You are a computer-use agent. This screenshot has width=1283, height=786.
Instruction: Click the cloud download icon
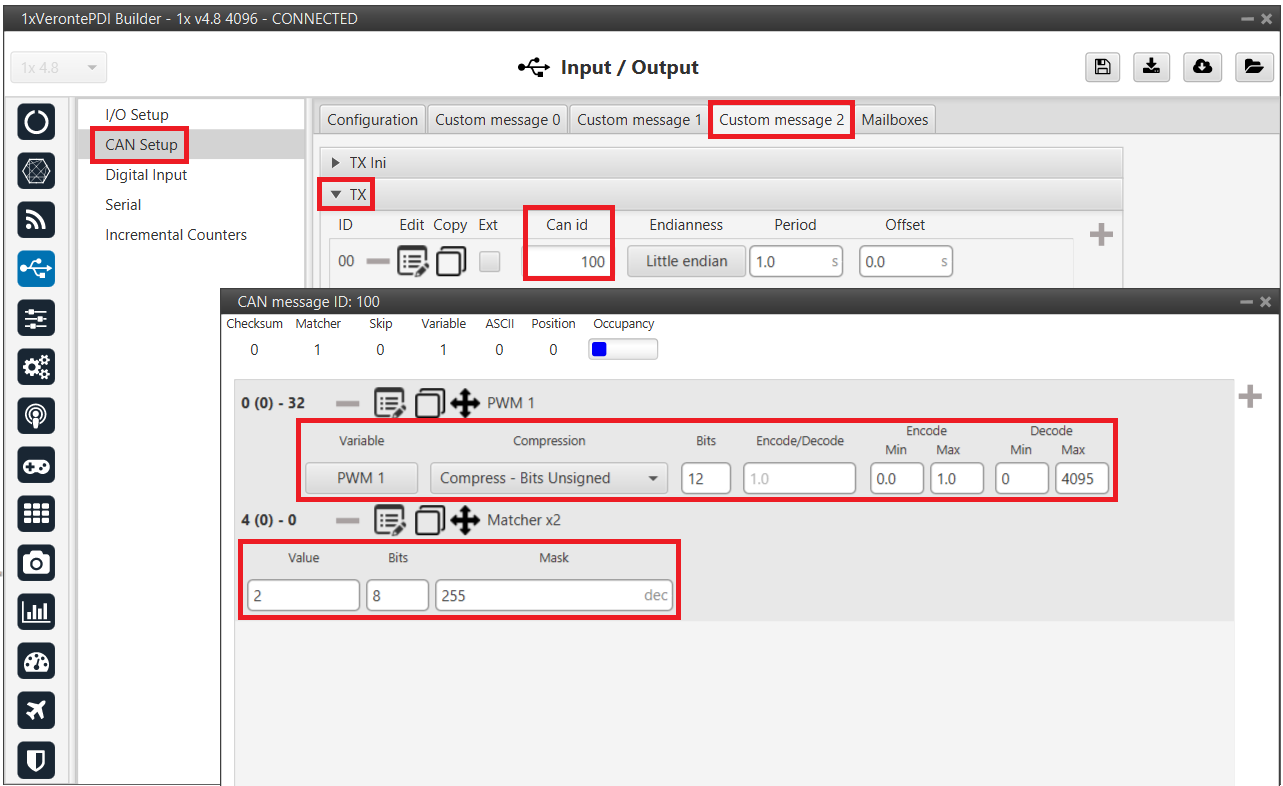click(1202, 67)
